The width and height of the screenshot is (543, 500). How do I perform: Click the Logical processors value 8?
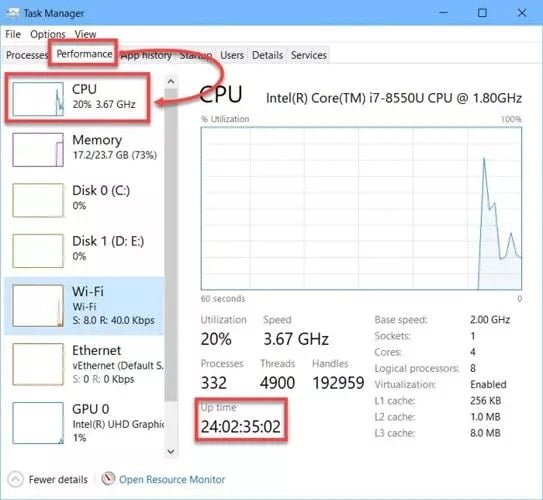[x=473, y=368]
